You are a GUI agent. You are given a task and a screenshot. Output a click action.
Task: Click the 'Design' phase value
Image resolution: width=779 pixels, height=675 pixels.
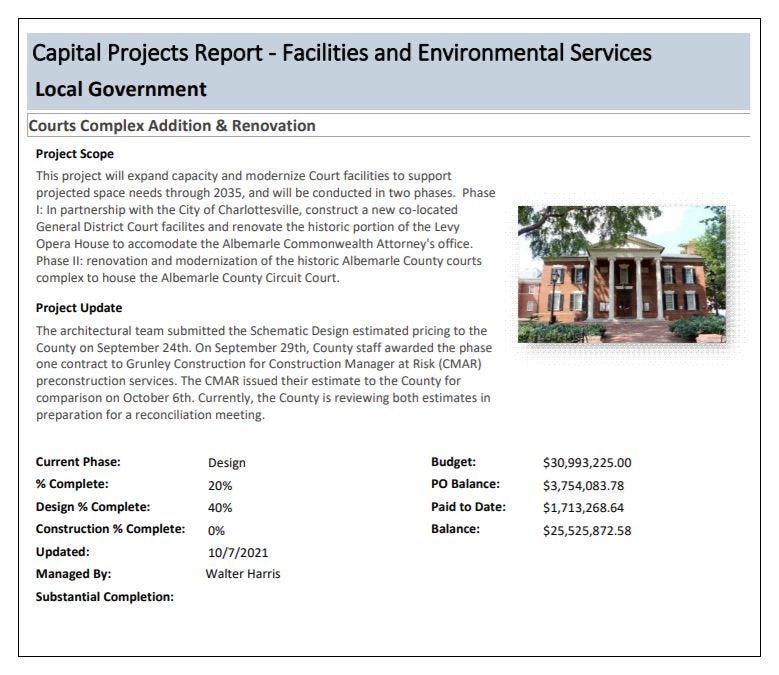point(227,463)
